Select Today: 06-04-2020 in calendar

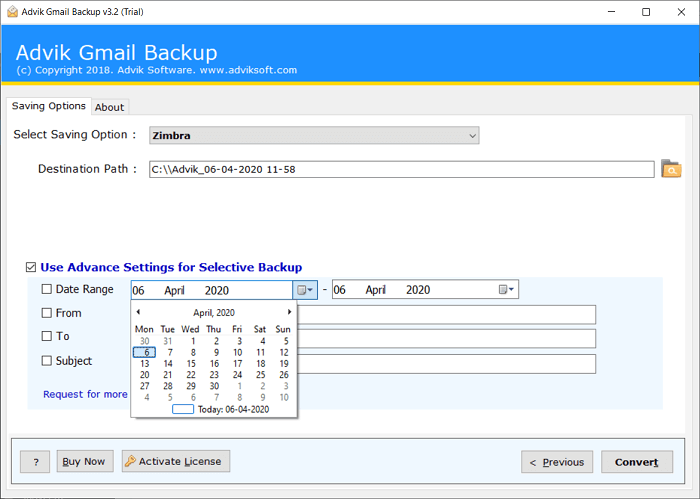click(221, 409)
